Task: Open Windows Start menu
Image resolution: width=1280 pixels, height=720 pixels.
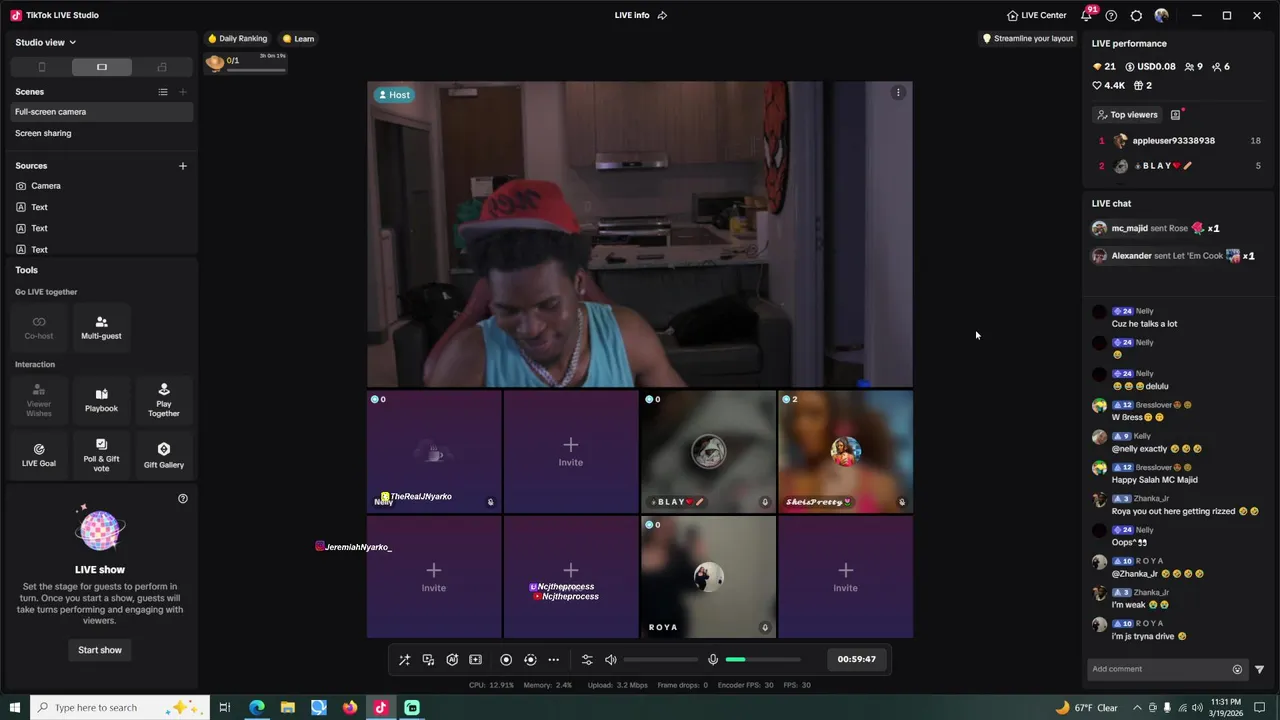Action: (x=15, y=707)
